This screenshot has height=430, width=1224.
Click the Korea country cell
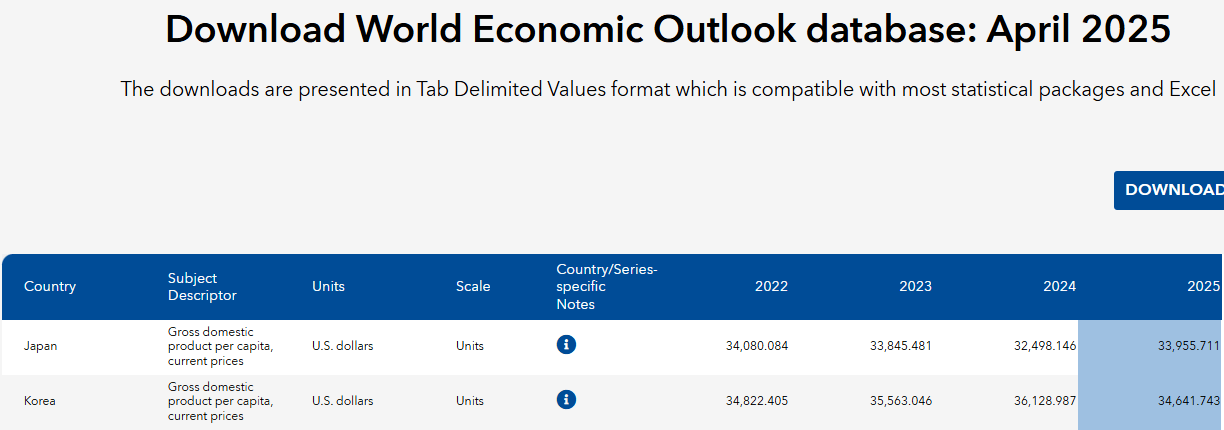tap(40, 401)
